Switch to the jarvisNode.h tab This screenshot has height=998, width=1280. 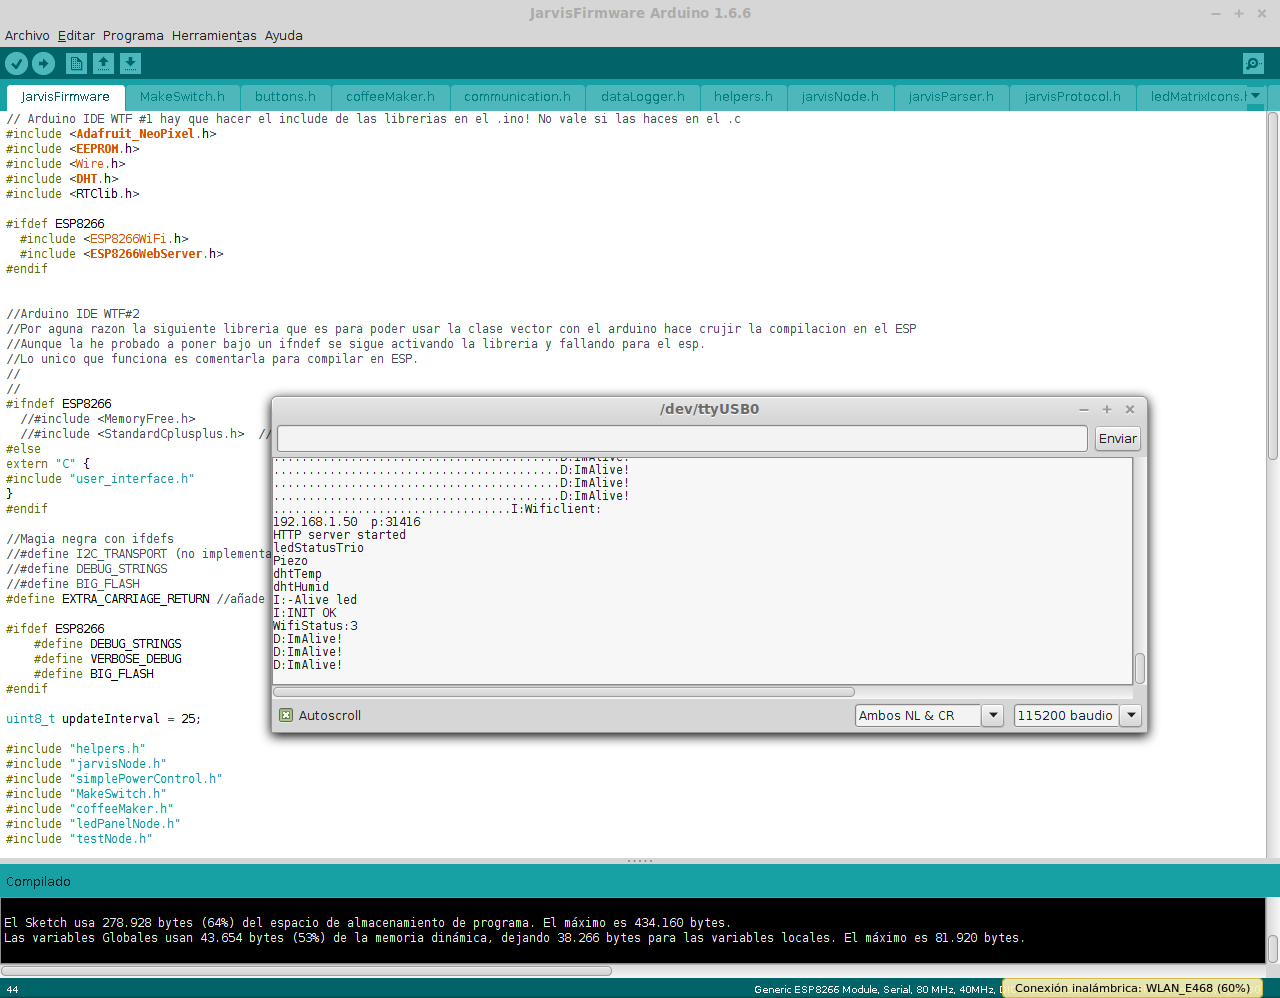click(840, 97)
